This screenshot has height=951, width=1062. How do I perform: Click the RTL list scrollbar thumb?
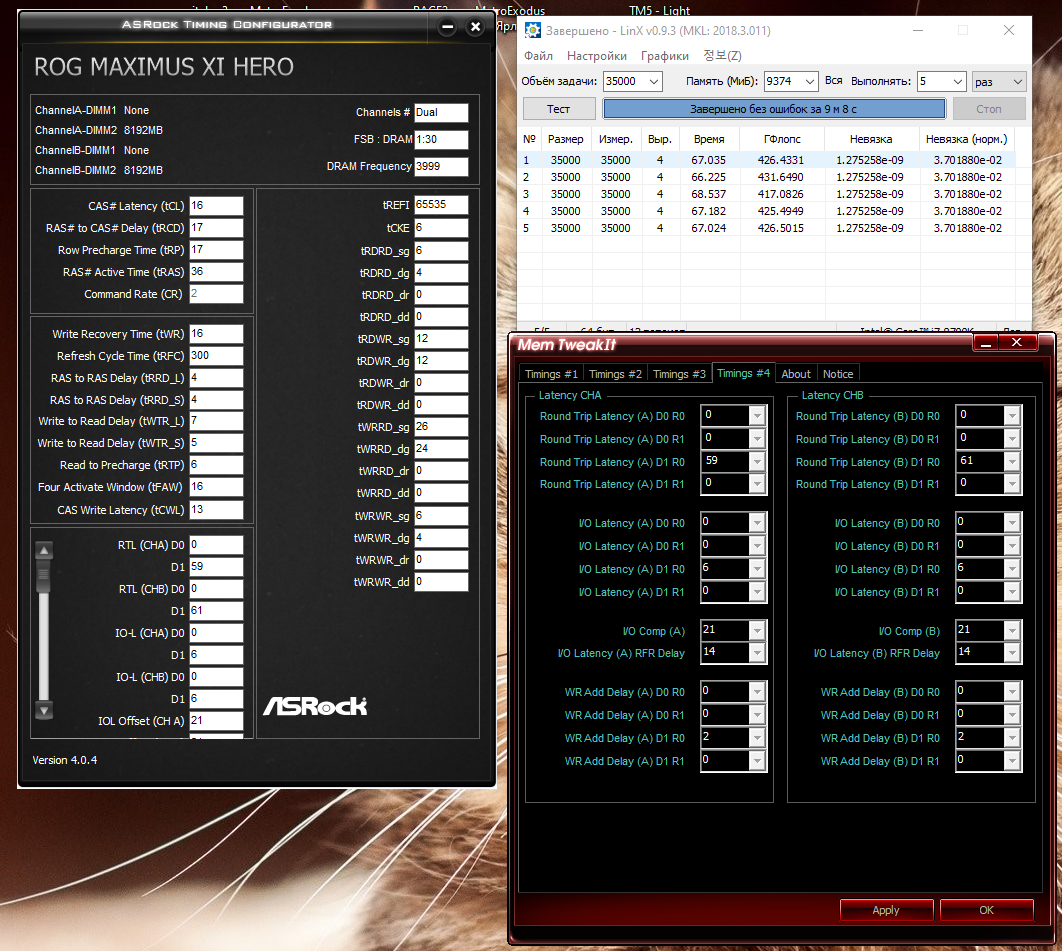44,576
